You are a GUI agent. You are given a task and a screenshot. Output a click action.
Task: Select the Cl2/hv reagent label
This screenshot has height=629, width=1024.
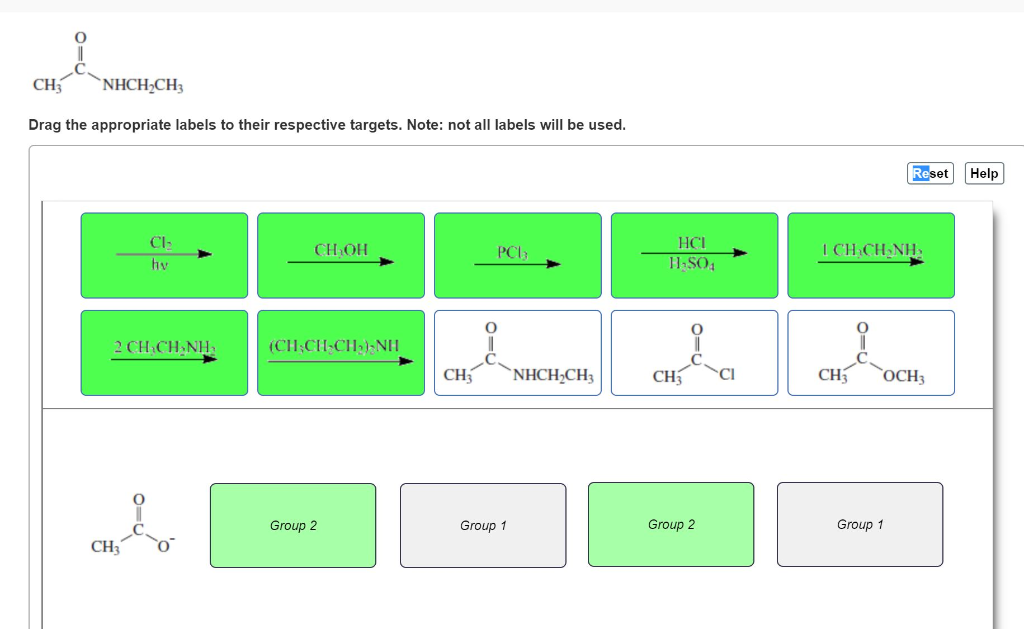click(x=163, y=254)
